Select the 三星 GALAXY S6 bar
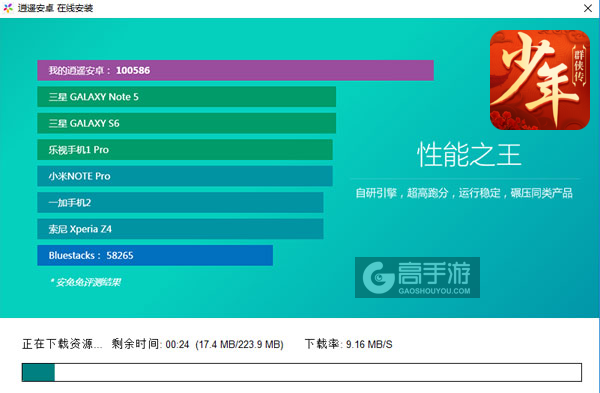 coord(186,123)
